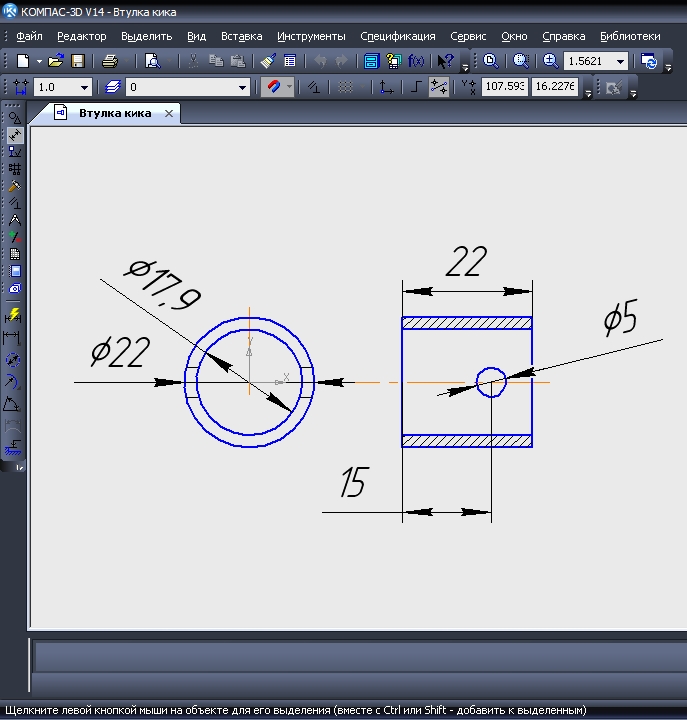Open the Parametrization tools panel
The height and width of the screenshot is (720, 687).
pyautogui.click(x=15, y=203)
